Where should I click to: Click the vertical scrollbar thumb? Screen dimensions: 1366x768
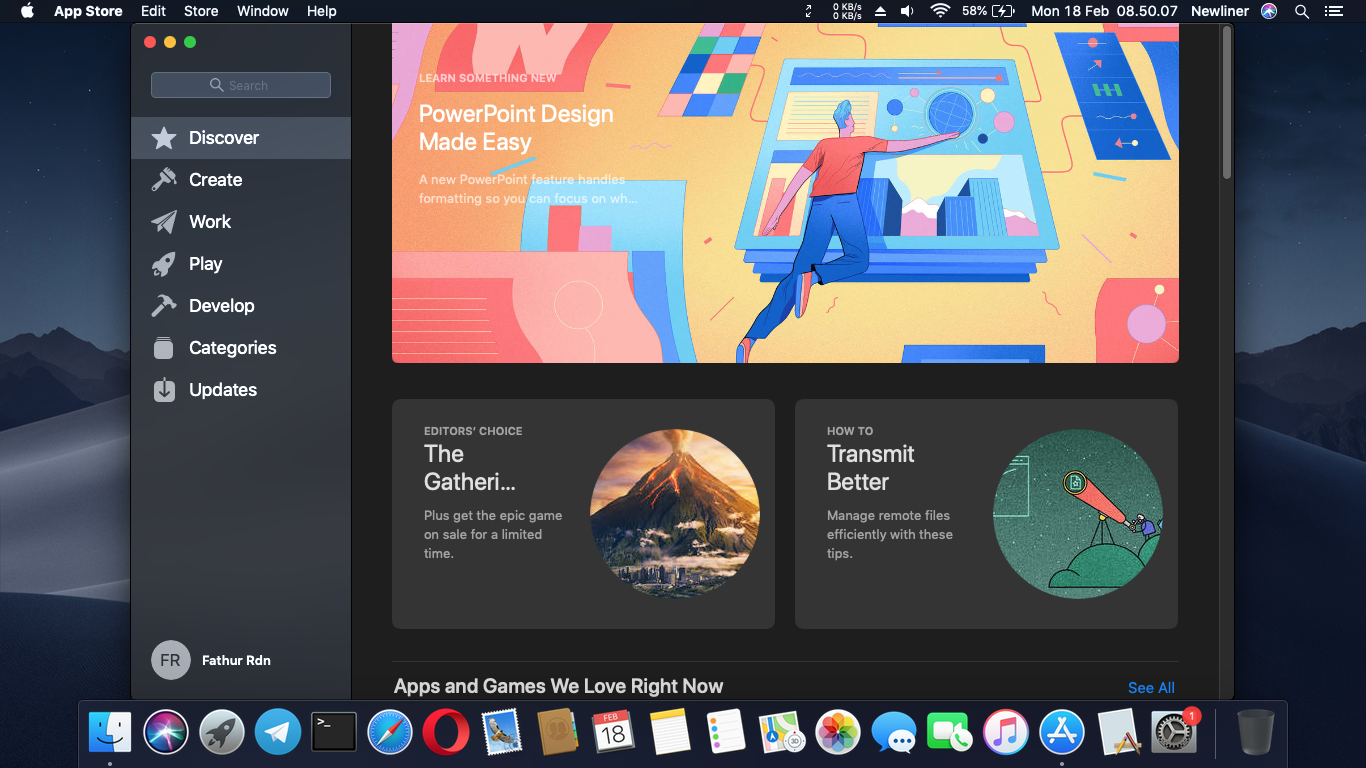point(1227,102)
